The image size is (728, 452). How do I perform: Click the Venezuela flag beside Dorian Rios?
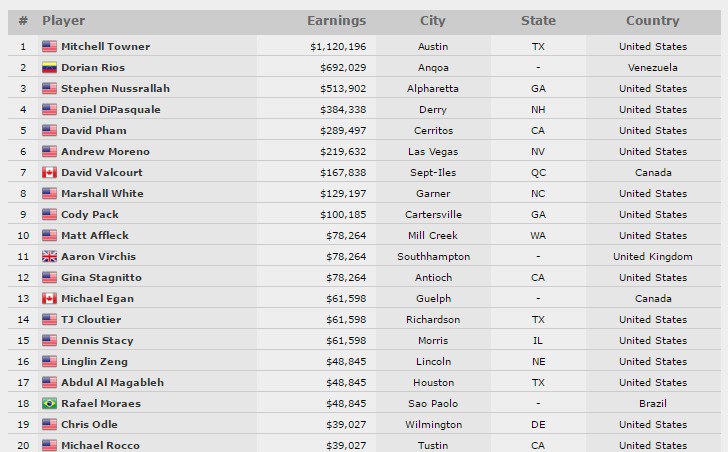[x=49, y=67]
